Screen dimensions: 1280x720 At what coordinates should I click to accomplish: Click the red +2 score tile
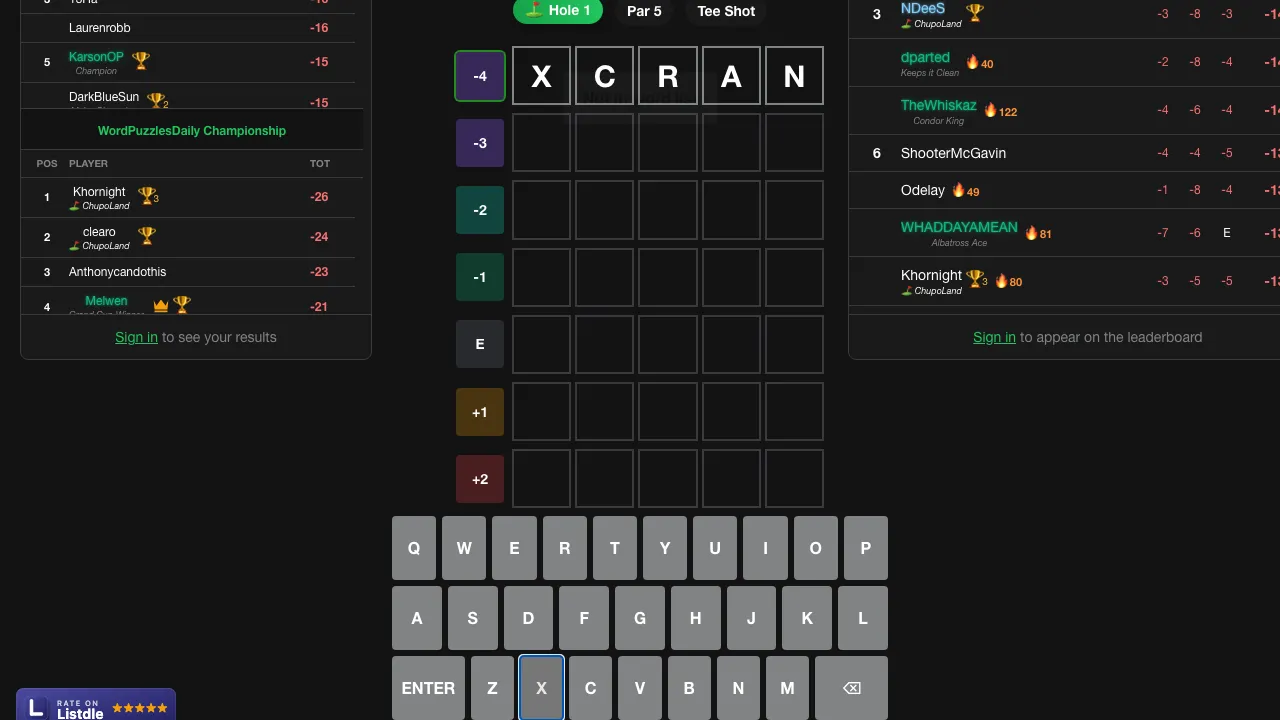click(x=480, y=479)
